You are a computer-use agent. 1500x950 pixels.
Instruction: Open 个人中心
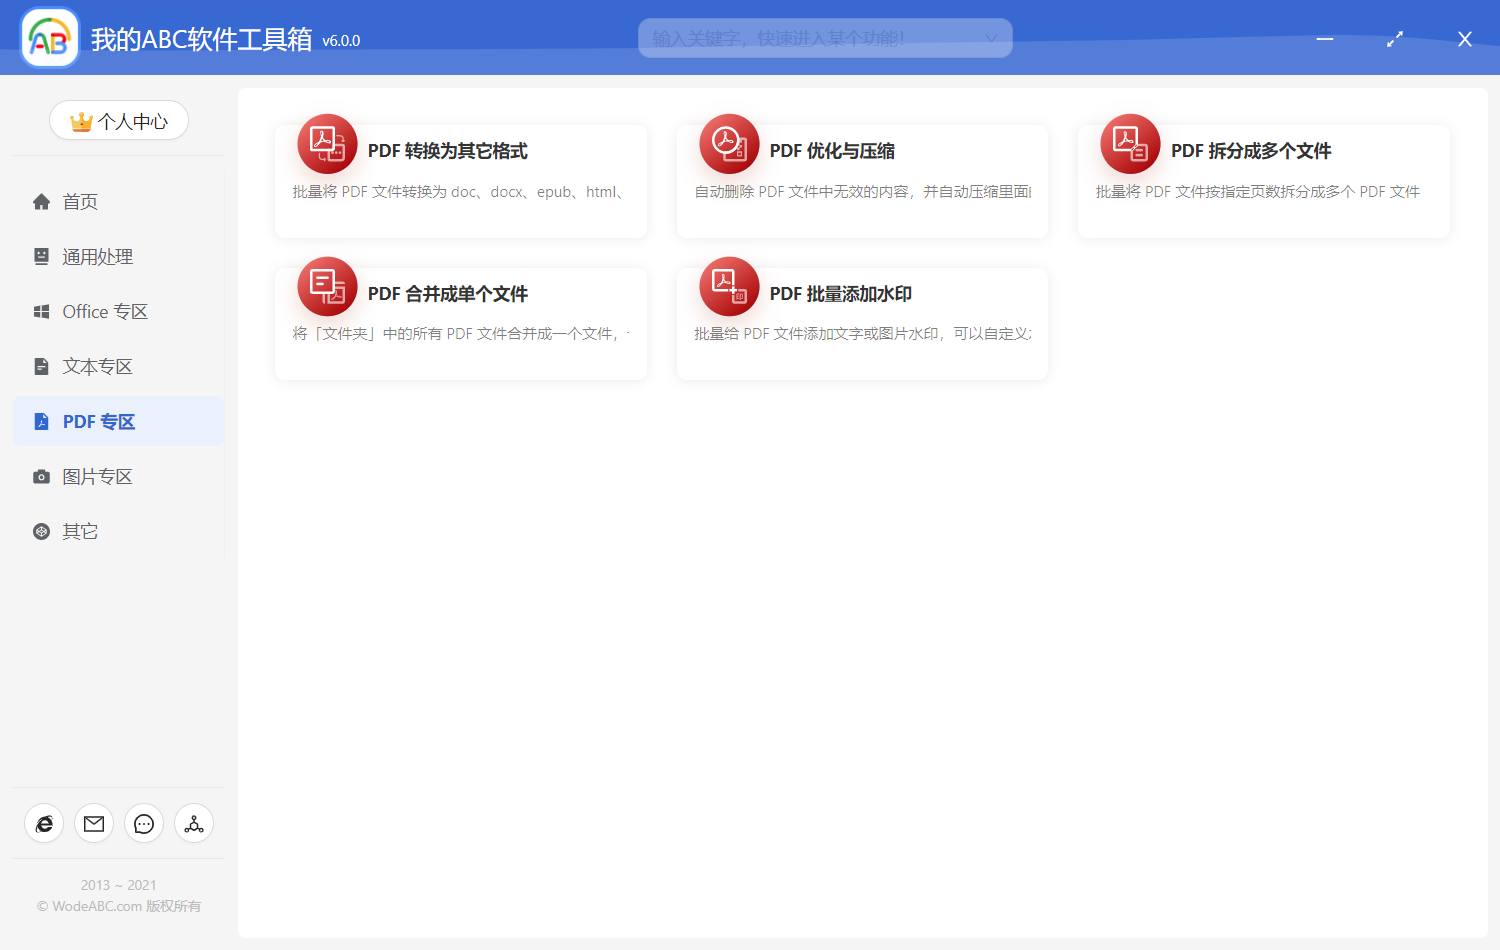(x=118, y=120)
